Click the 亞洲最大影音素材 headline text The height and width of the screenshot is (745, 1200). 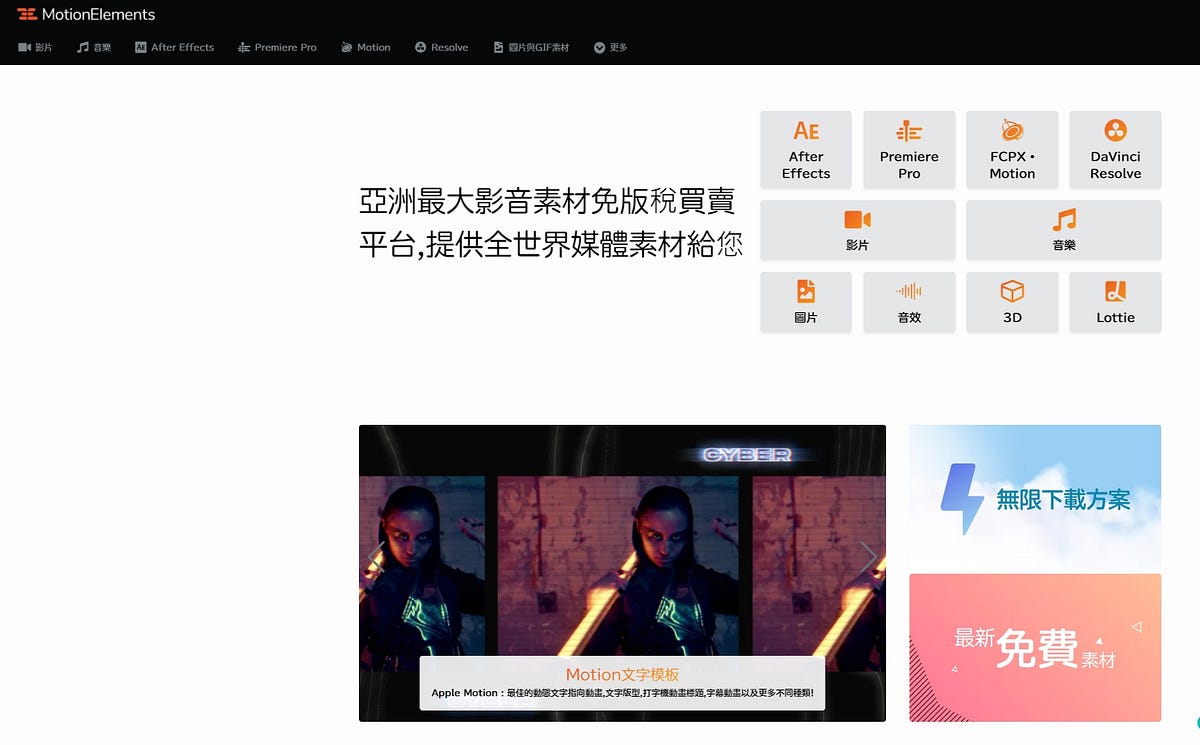[550, 222]
